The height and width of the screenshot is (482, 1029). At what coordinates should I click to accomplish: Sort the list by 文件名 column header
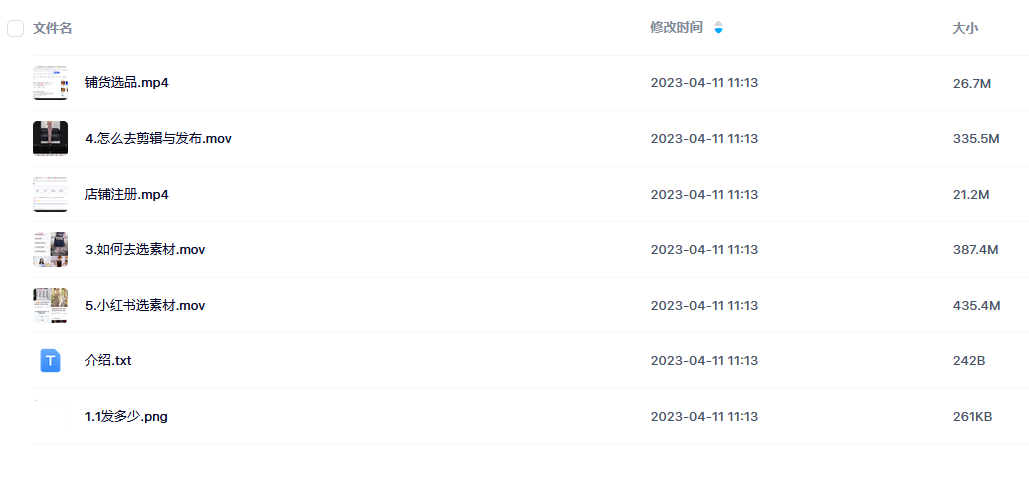52,28
